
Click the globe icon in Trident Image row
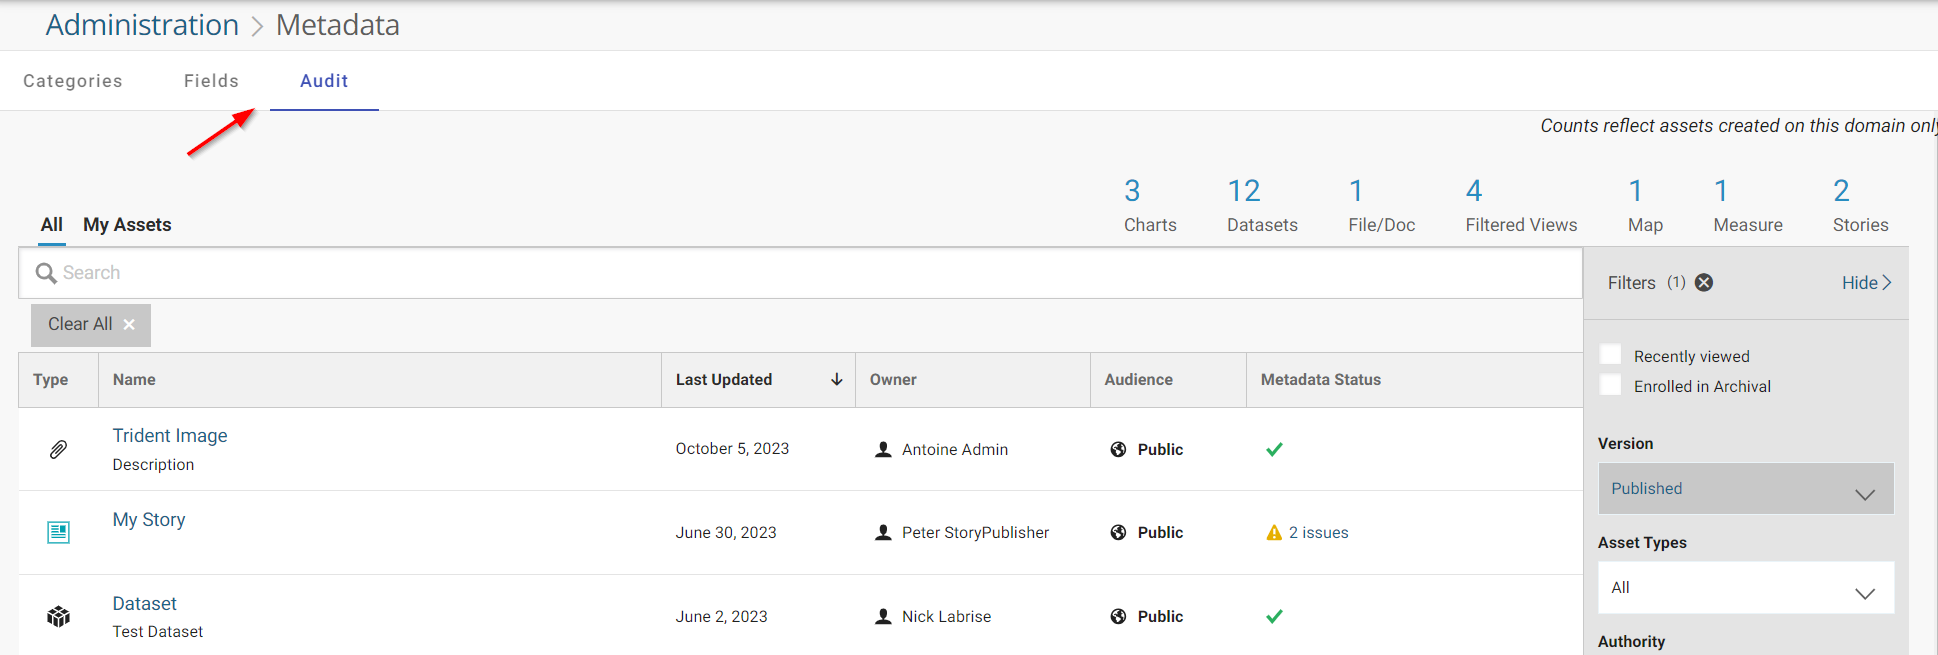[1119, 450]
